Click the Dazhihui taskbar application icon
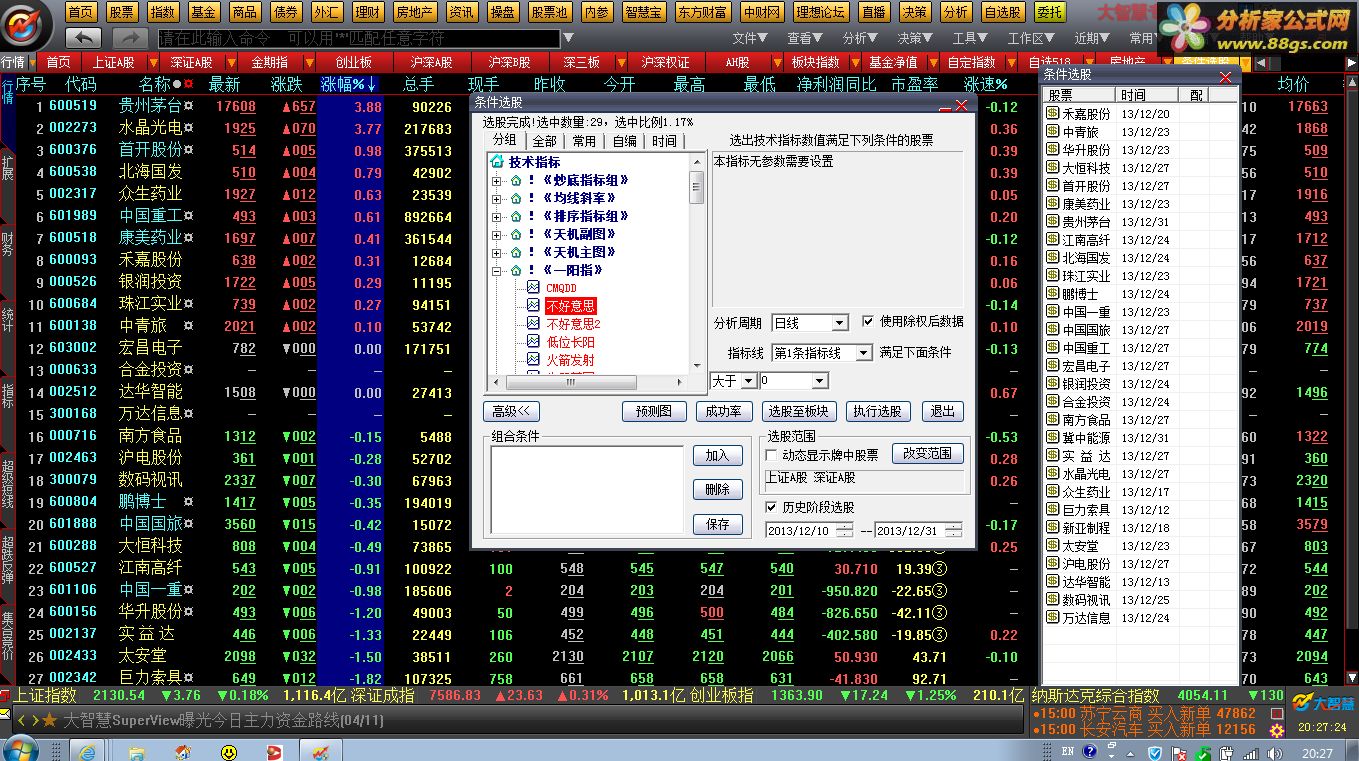The height and width of the screenshot is (761, 1359). click(320, 751)
